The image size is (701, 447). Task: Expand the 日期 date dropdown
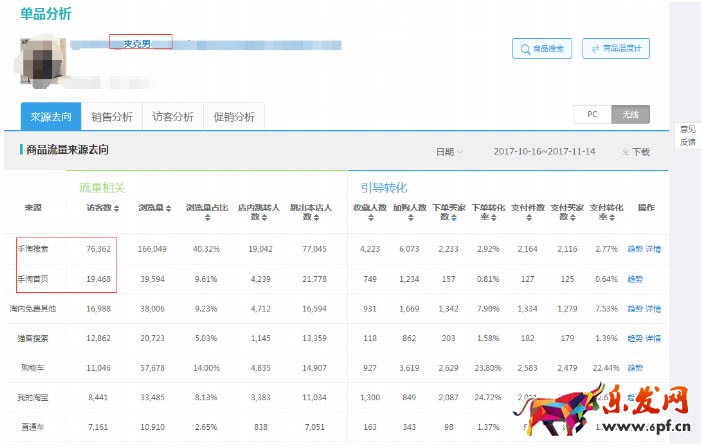click(x=449, y=152)
